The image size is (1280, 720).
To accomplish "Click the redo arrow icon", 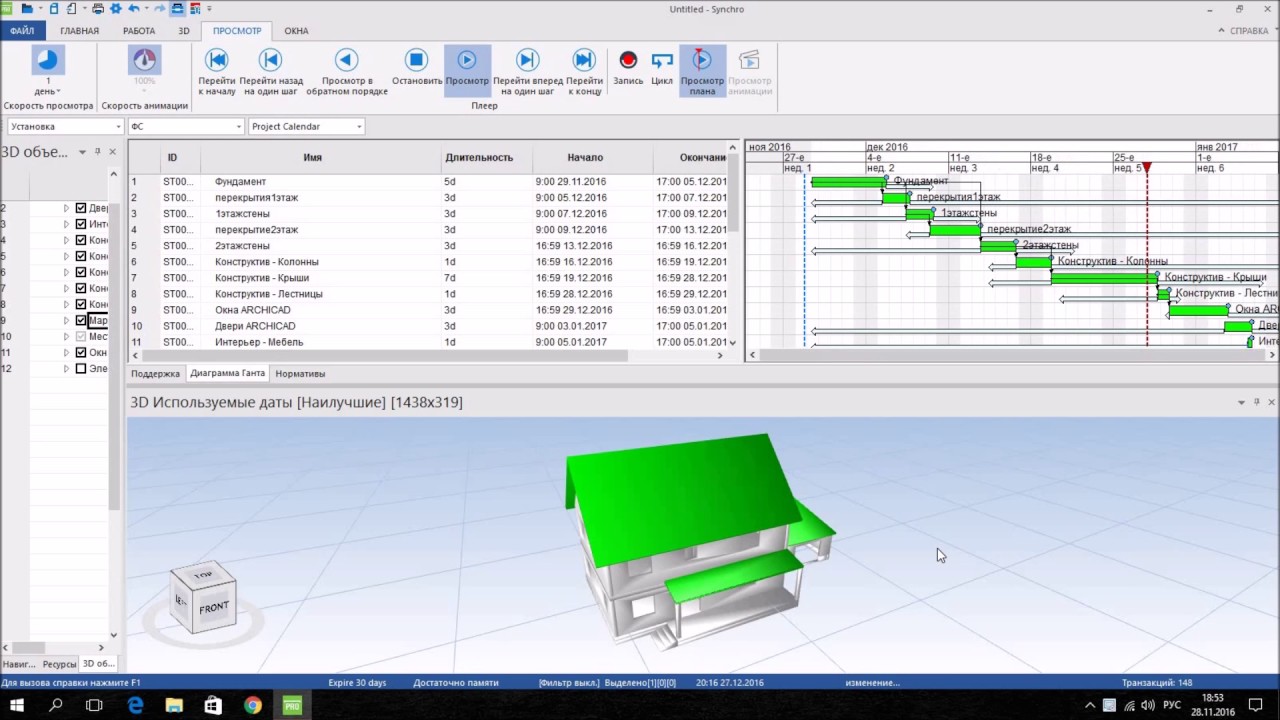I will click(x=159, y=9).
